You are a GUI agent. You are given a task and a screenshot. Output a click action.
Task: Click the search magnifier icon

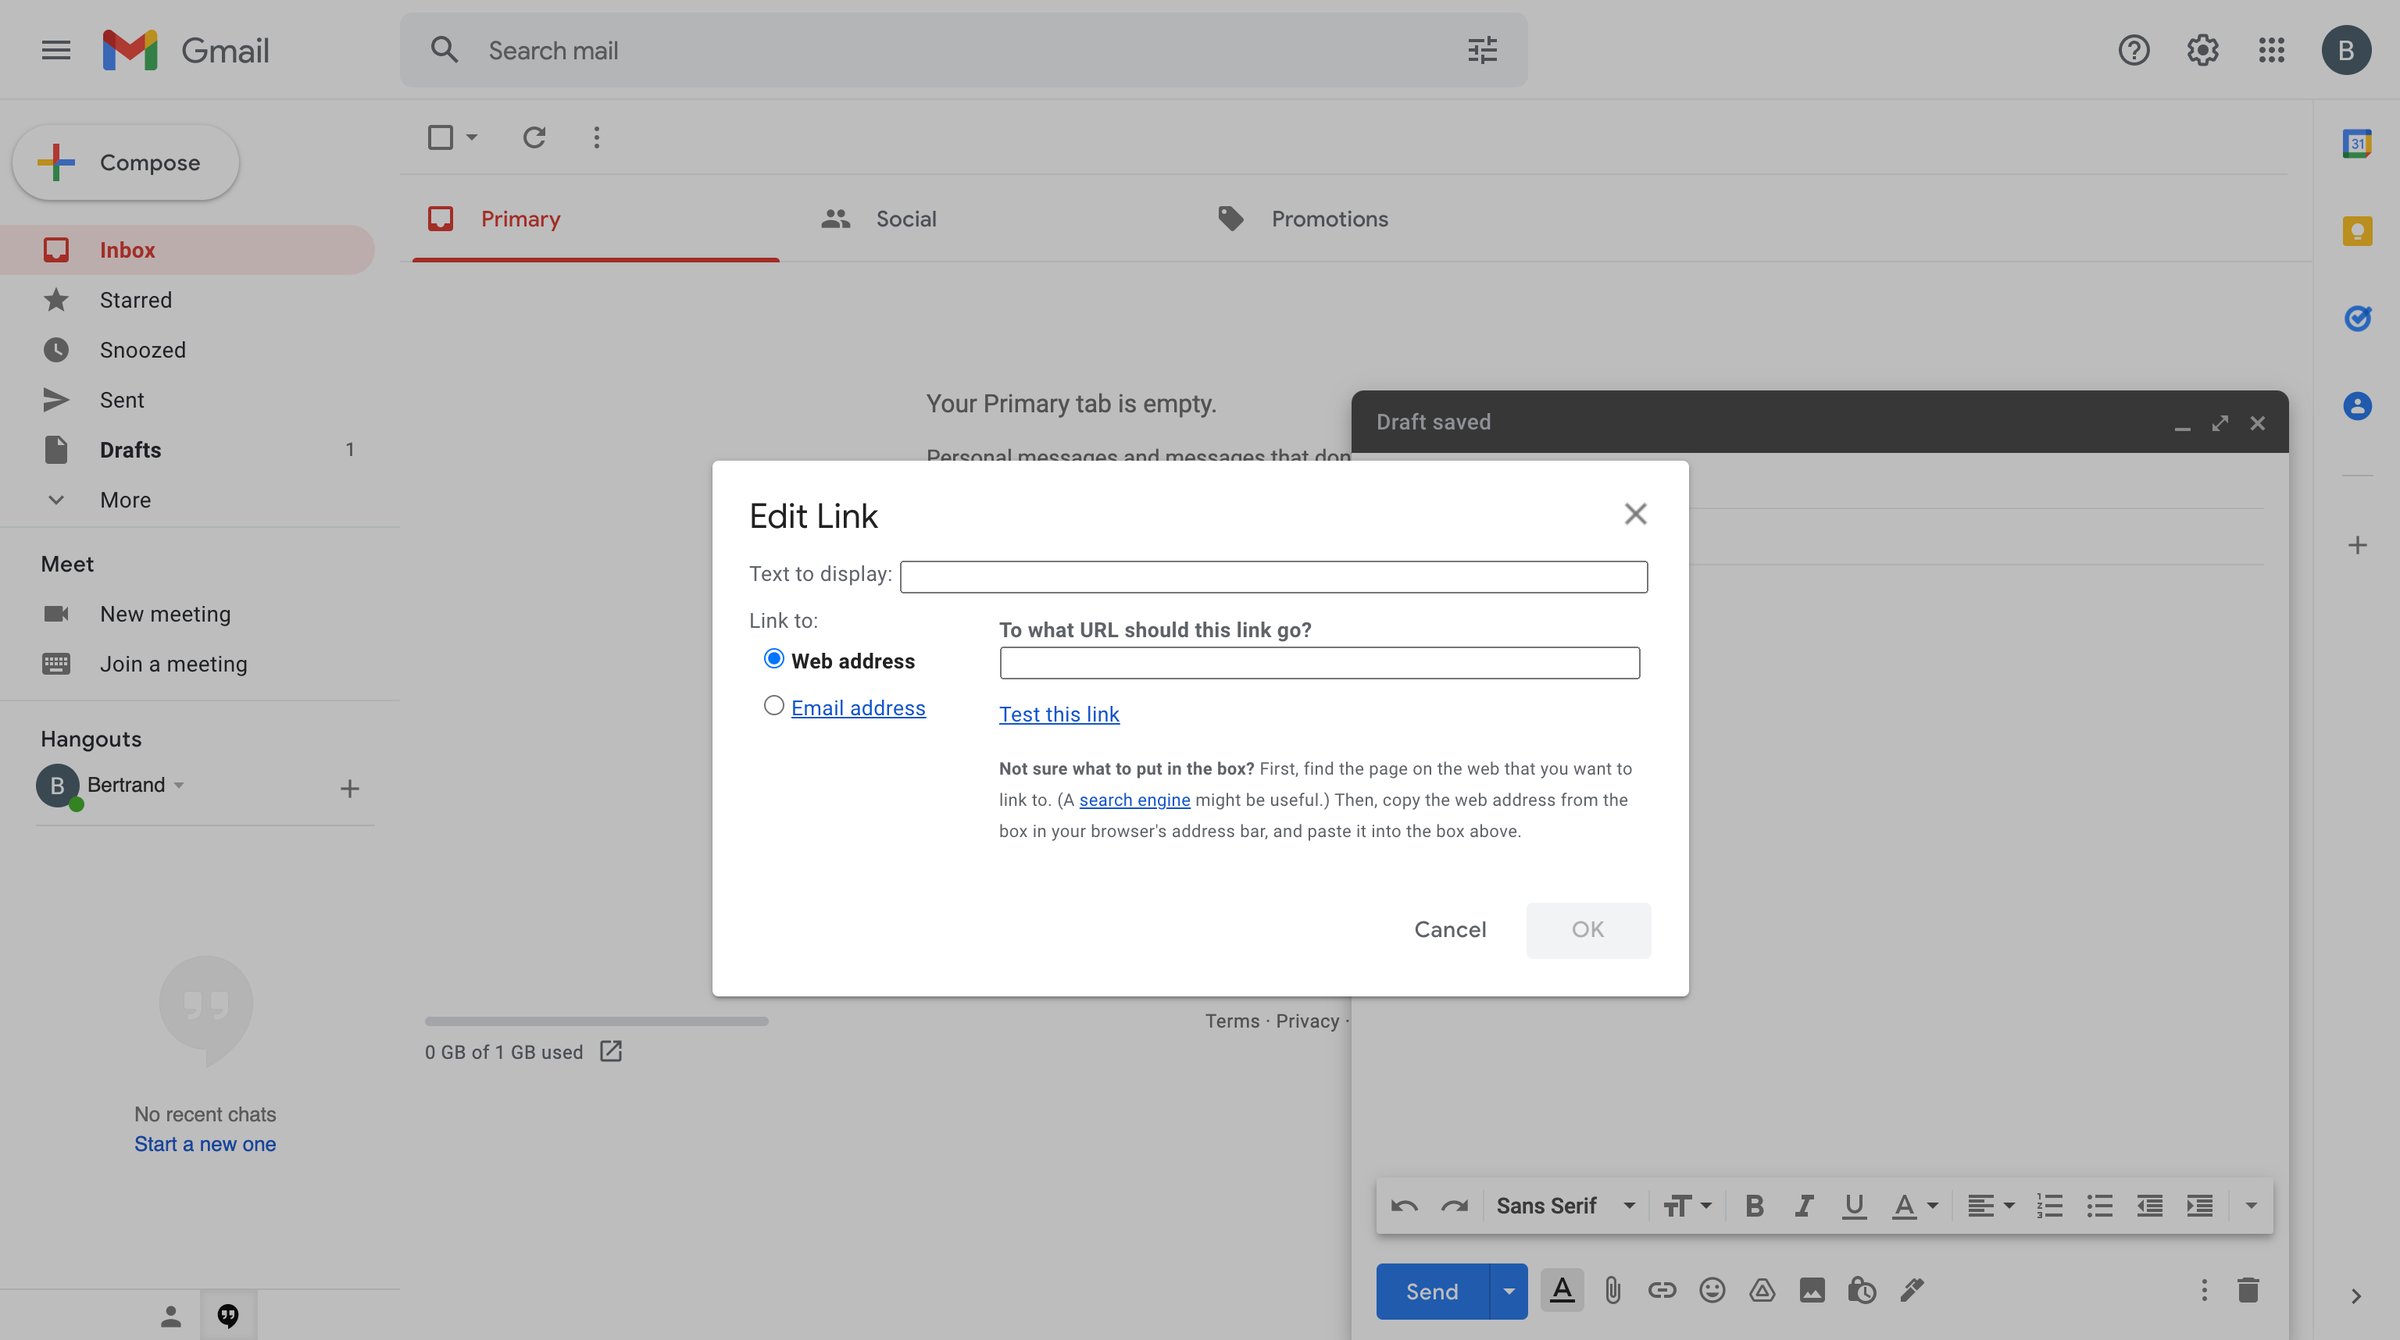pyautogui.click(x=444, y=50)
